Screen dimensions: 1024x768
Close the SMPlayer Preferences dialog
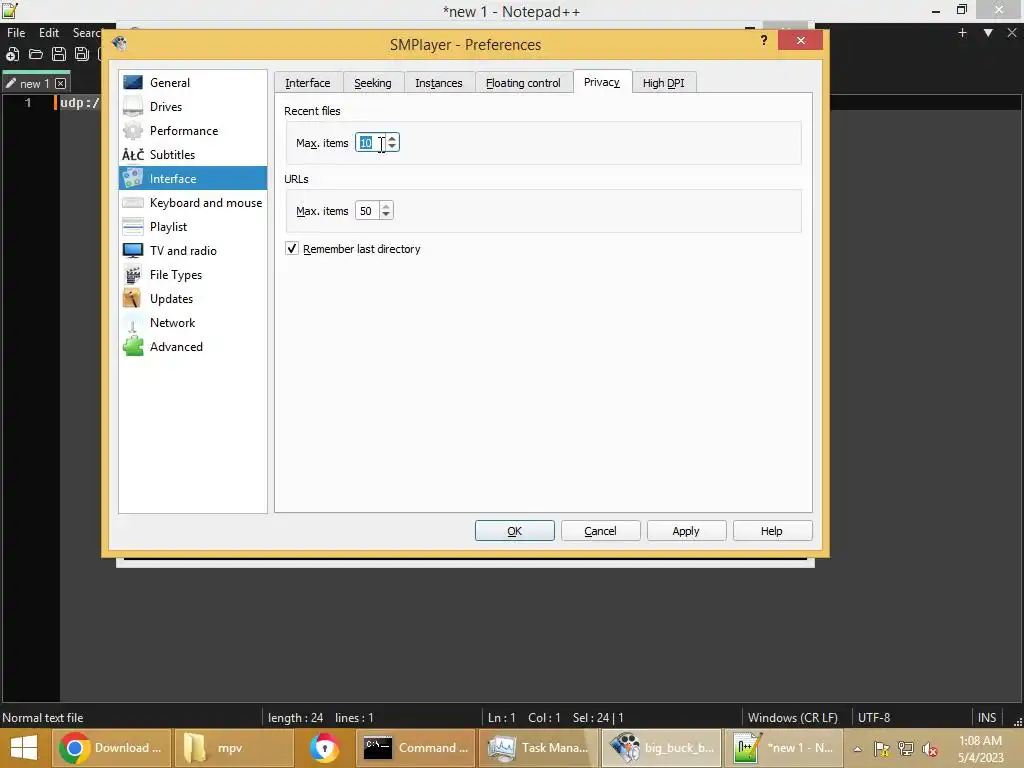pyautogui.click(x=800, y=40)
